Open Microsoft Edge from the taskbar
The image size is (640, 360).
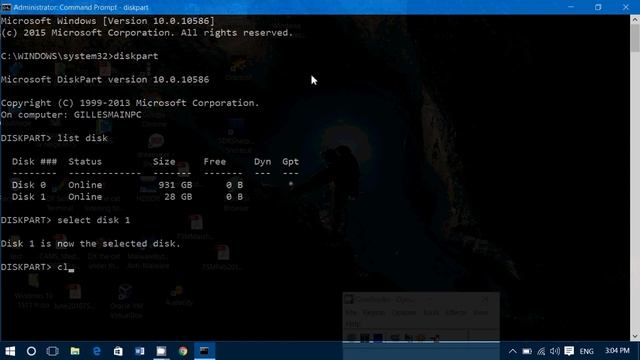click(x=97, y=351)
